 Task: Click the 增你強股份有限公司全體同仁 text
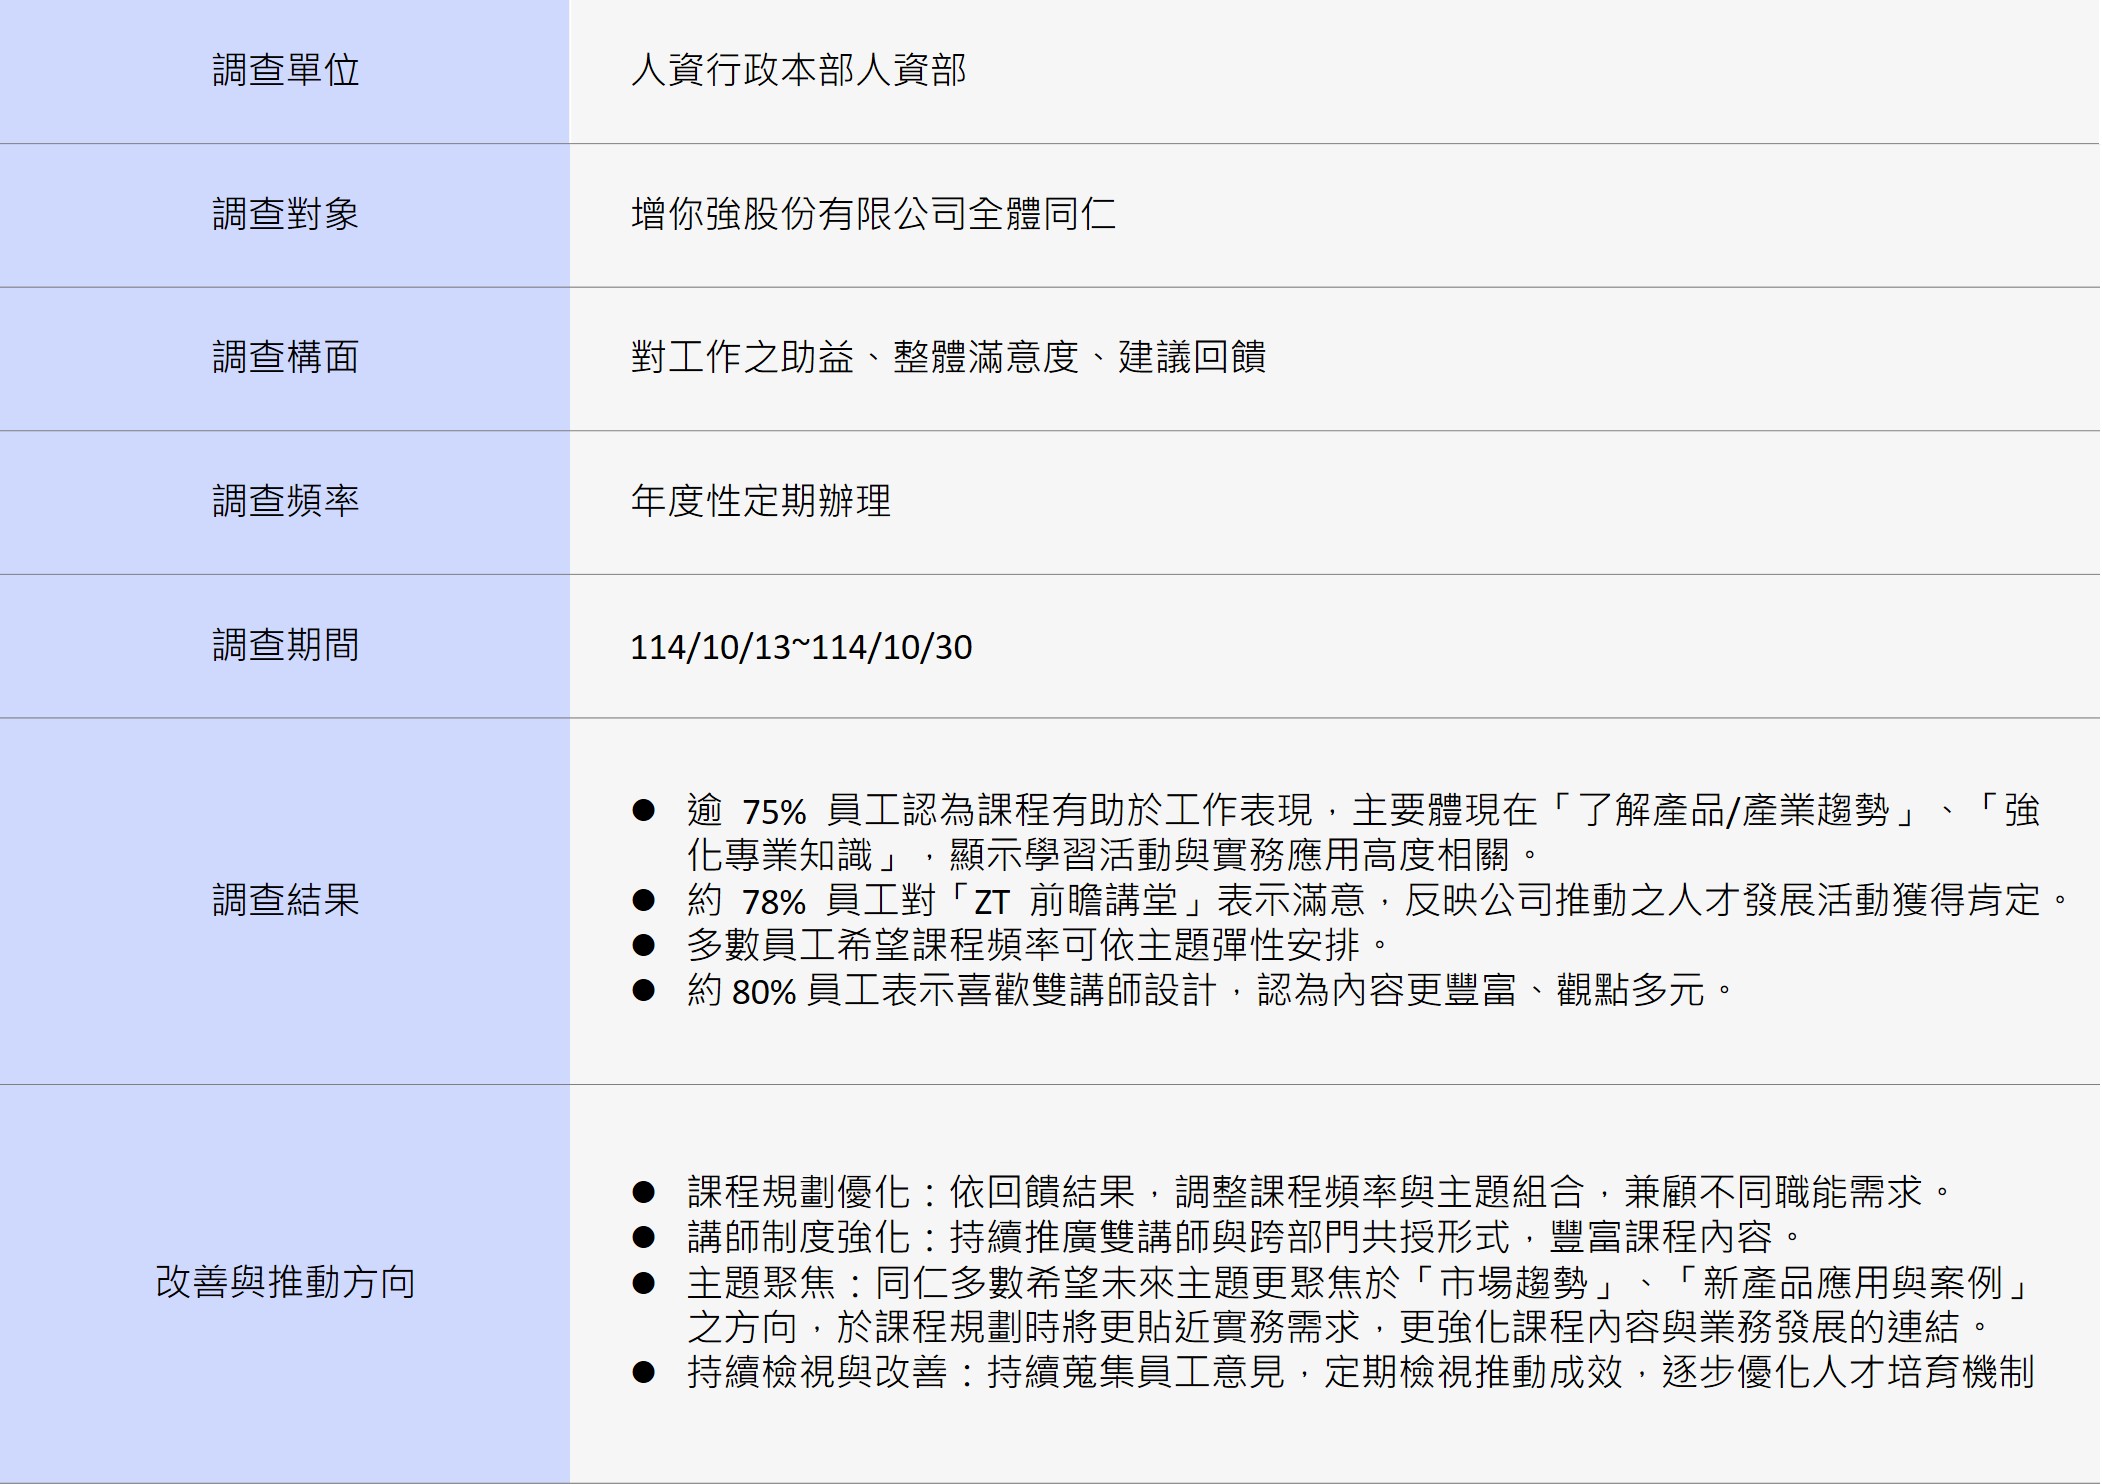click(x=873, y=214)
